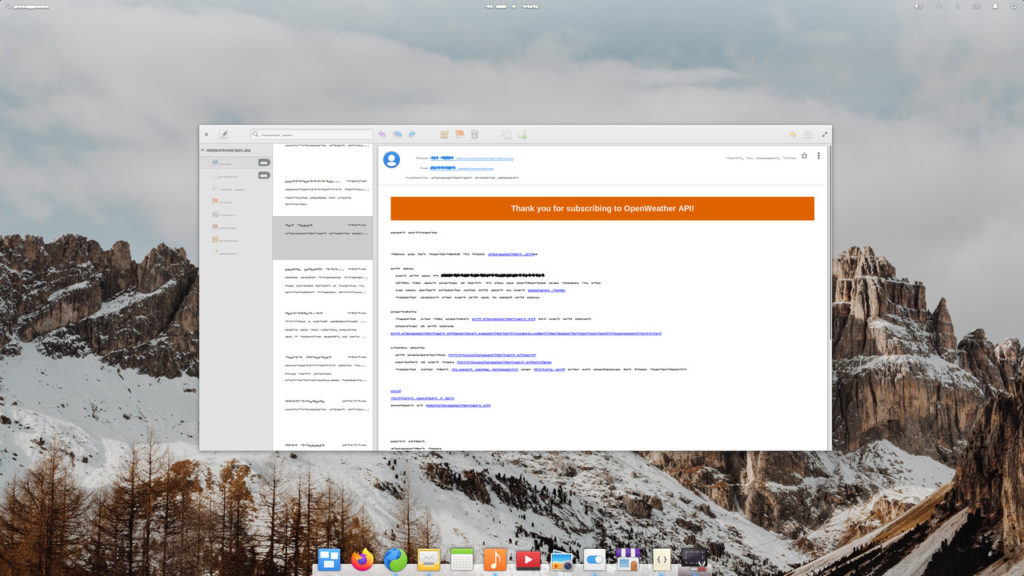This screenshot has height=576, width=1024.
Task: Click the message pane vertical scrollbar
Action: tap(829, 243)
